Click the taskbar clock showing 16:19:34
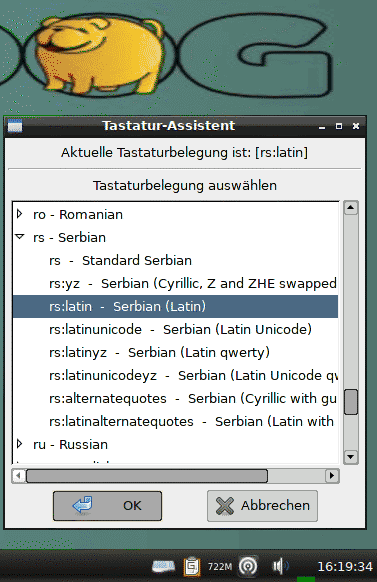 [x=345, y=567]
